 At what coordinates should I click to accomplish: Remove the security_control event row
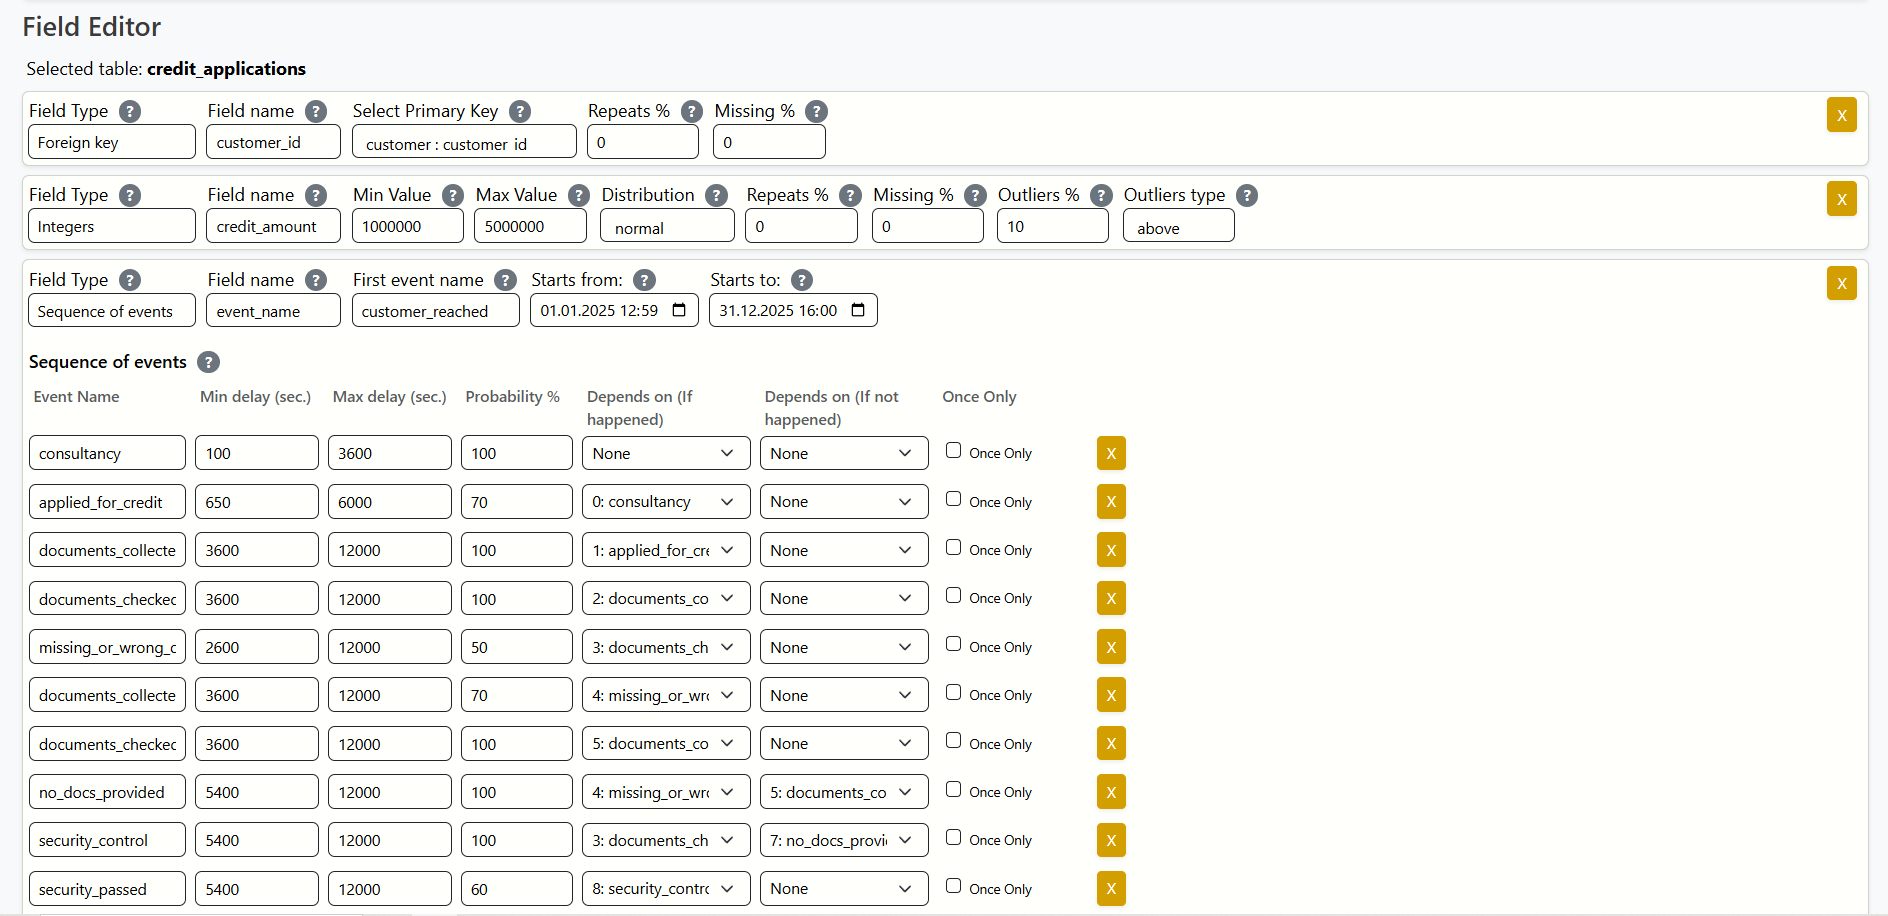coord(1110,840)
